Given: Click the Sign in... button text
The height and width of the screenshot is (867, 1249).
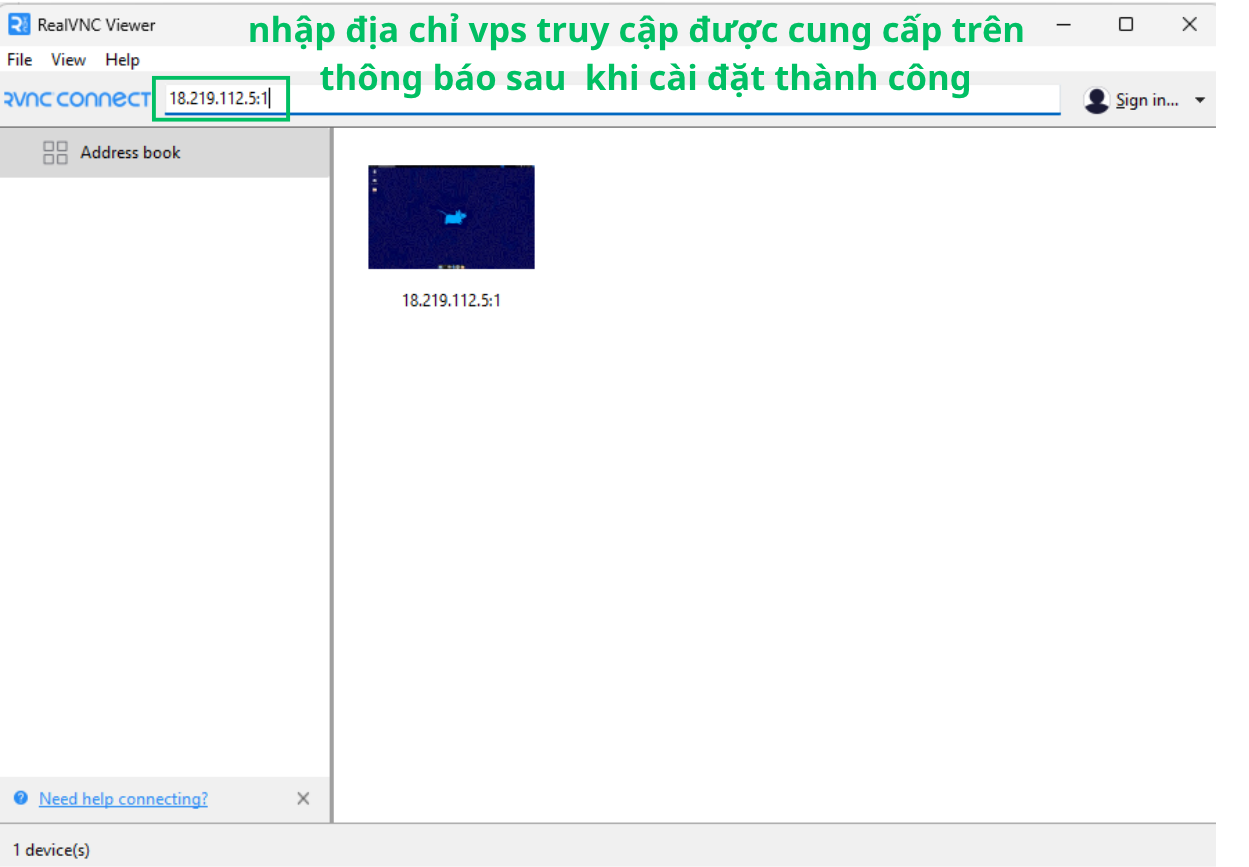Looking at the screenshot, I should [1147, 100].
